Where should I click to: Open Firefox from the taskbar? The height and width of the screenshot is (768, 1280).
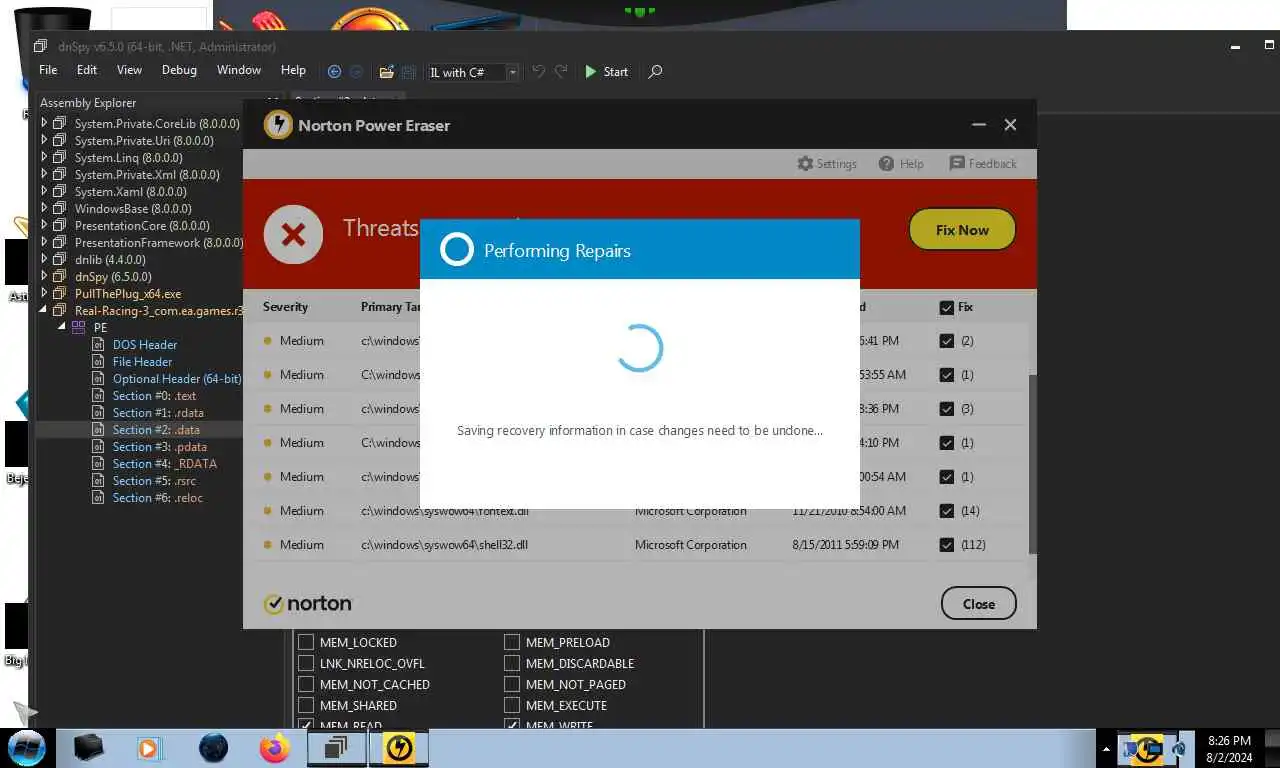(274, 747)
